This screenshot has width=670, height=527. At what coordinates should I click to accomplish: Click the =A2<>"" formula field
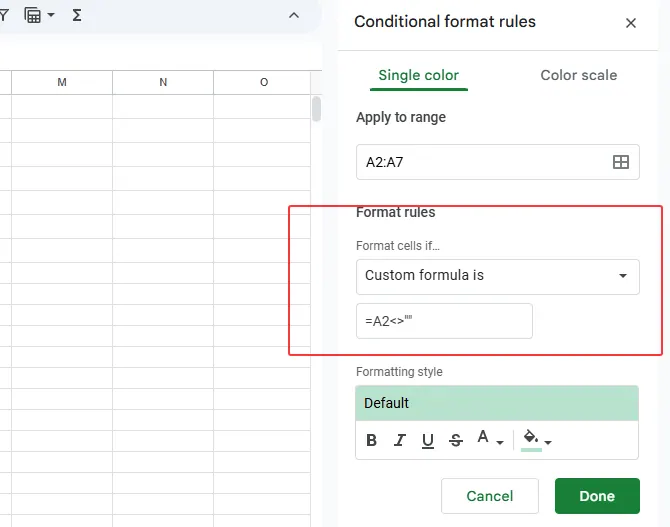pyautogui.click(x=444, y=321)
